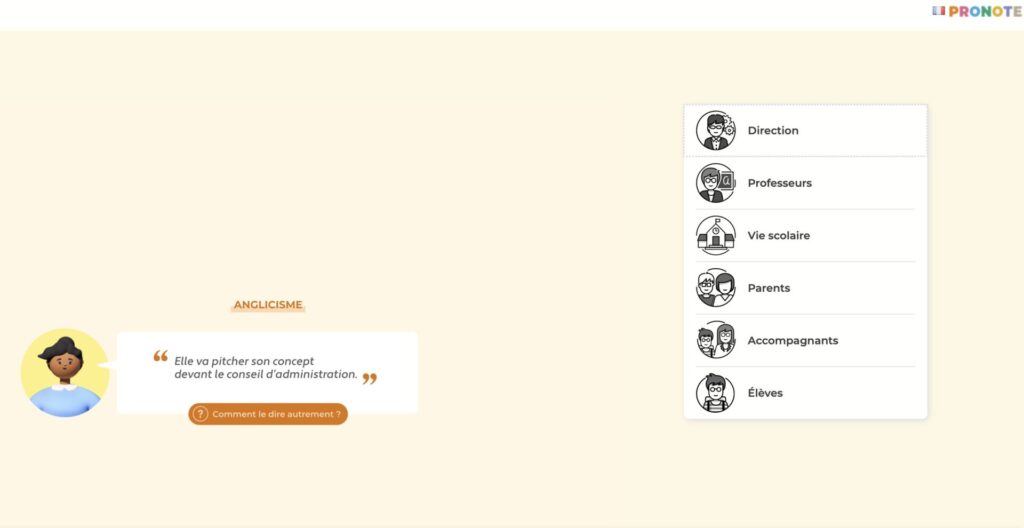Open the Direction login space label
The height and width of the screenshot is (528, 1024).
tap(773, 131)
